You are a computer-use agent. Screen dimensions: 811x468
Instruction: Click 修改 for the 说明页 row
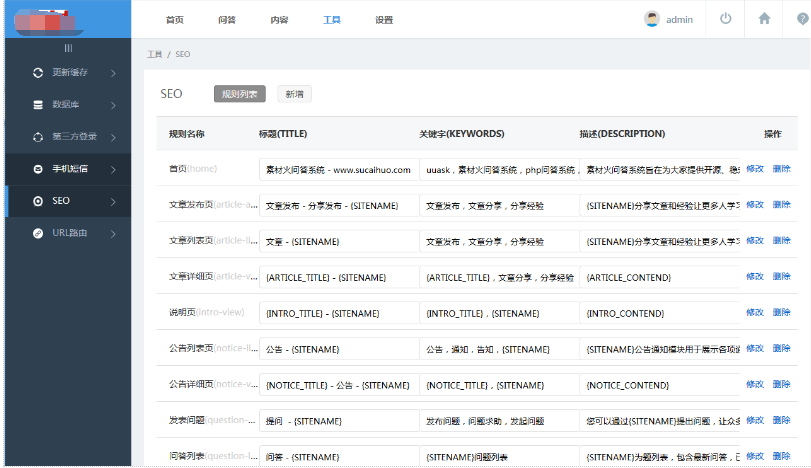pos(755,312)
